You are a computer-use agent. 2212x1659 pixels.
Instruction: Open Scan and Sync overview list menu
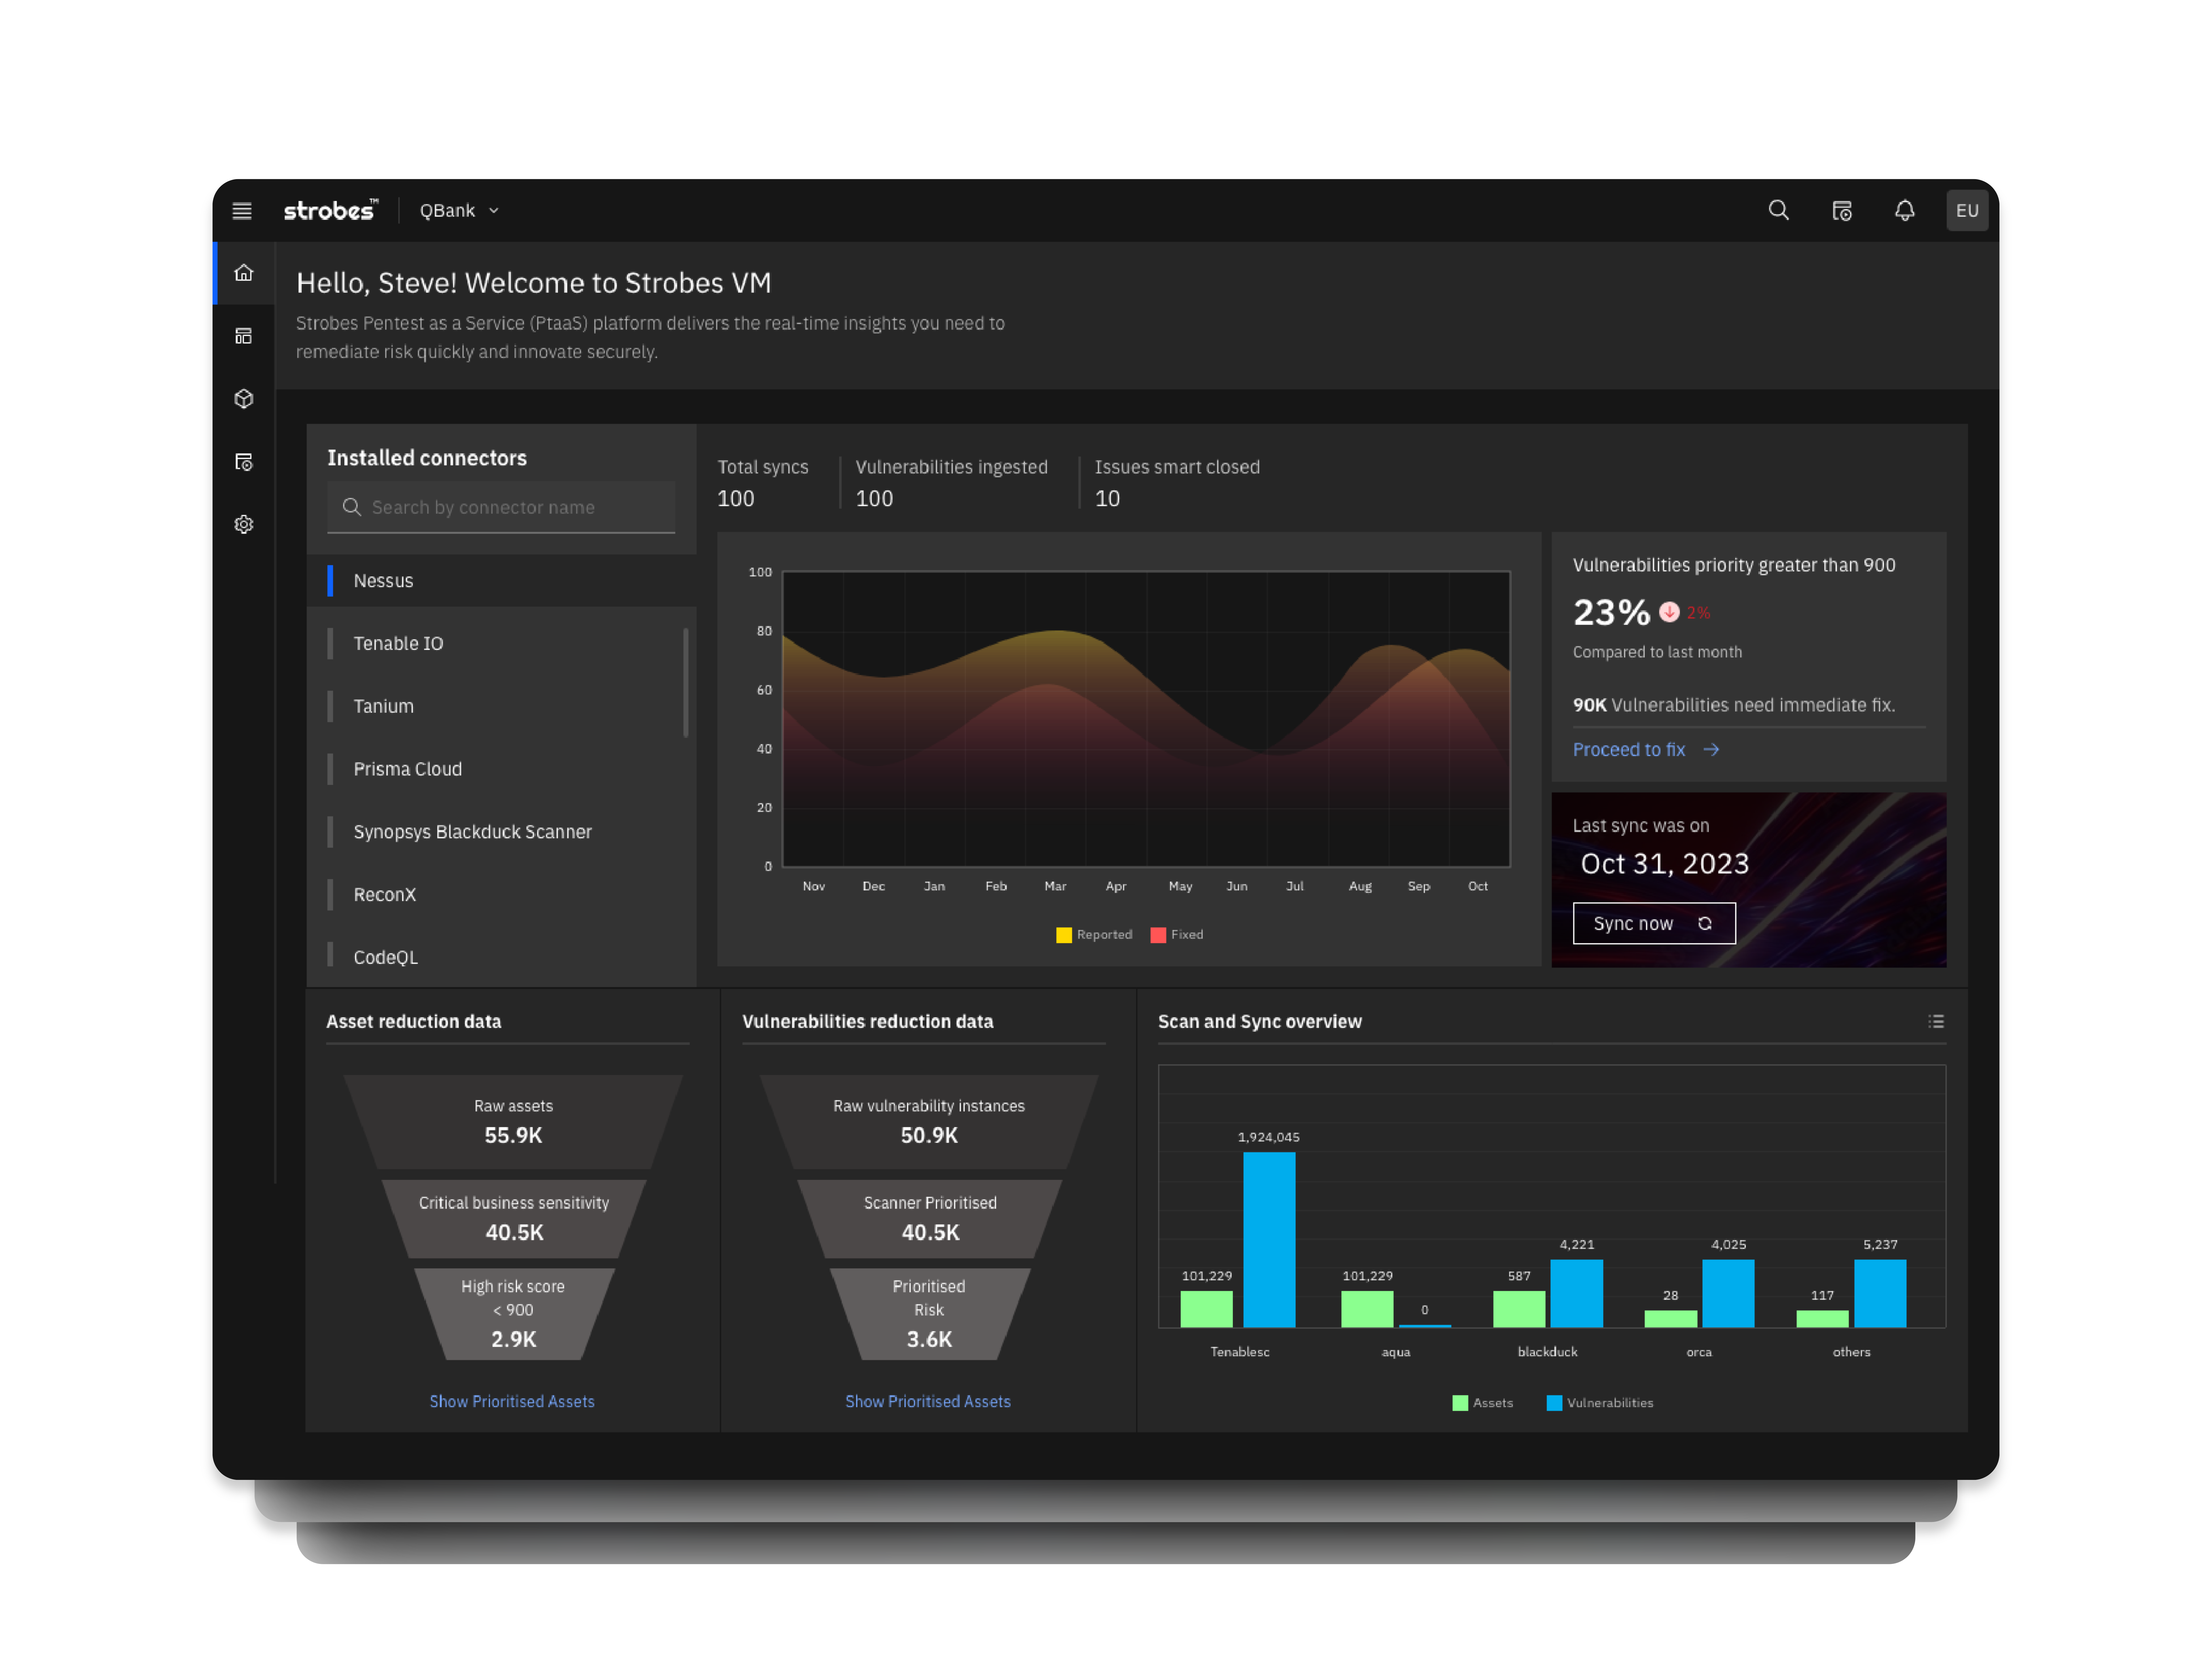coord(1936,1022)
